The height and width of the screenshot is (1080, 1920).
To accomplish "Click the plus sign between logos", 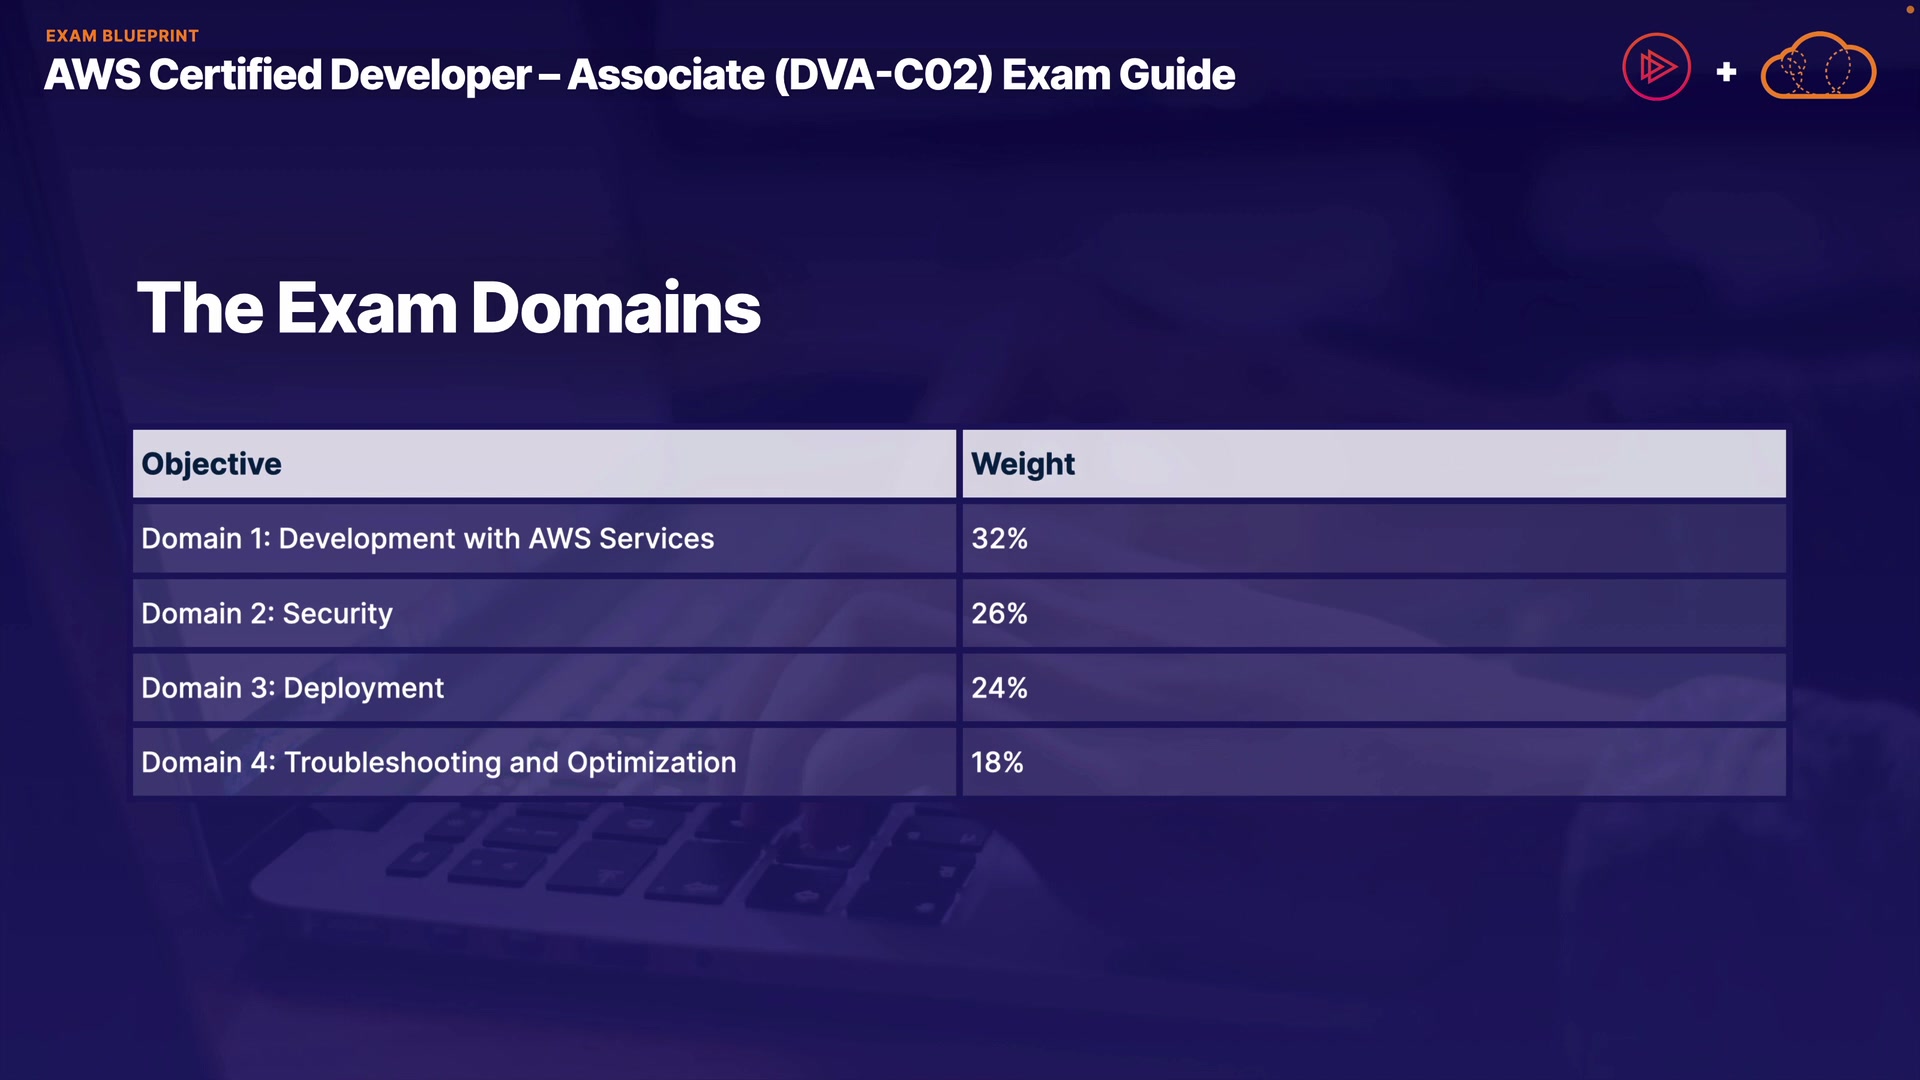I will [x=1726, y=72].
